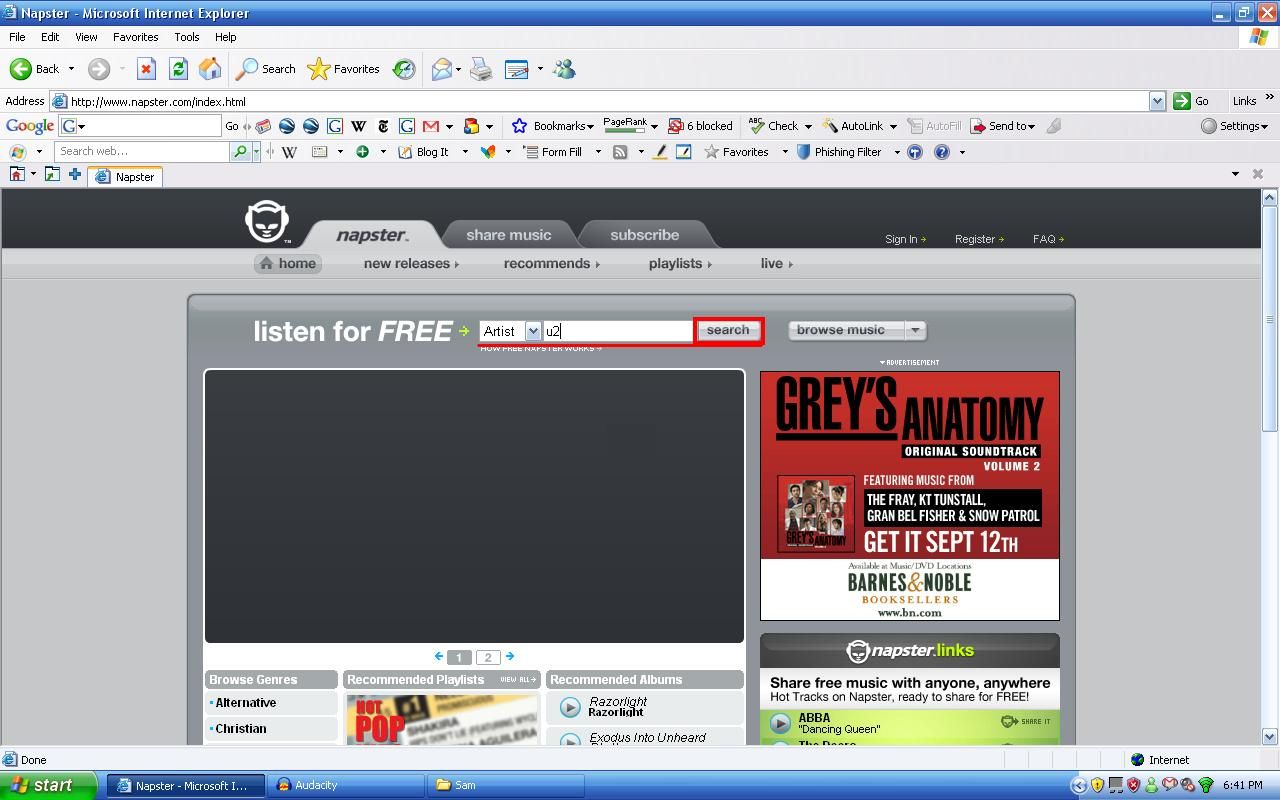This screenshot has width=1280, height=800.
Task: Open the File menu
Action: tap(17, 37)
